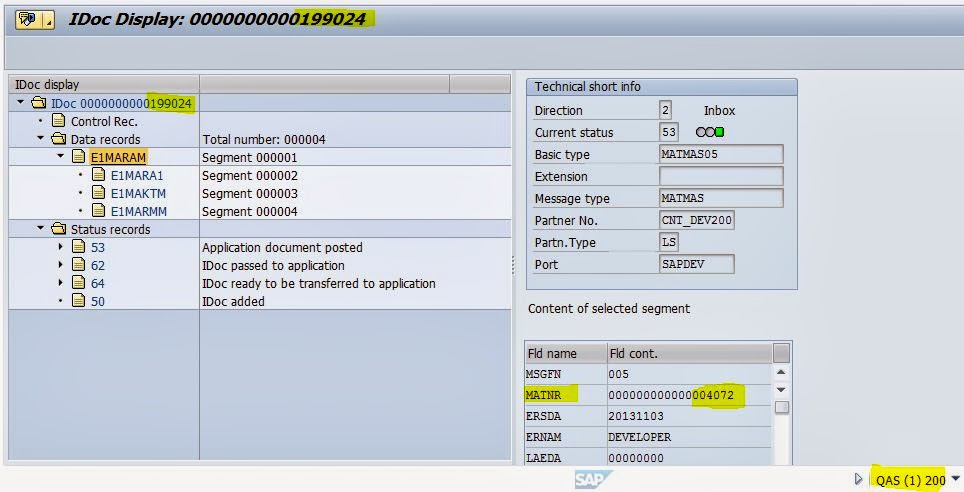Select the E1MARAM segment icon

(78, 157)
